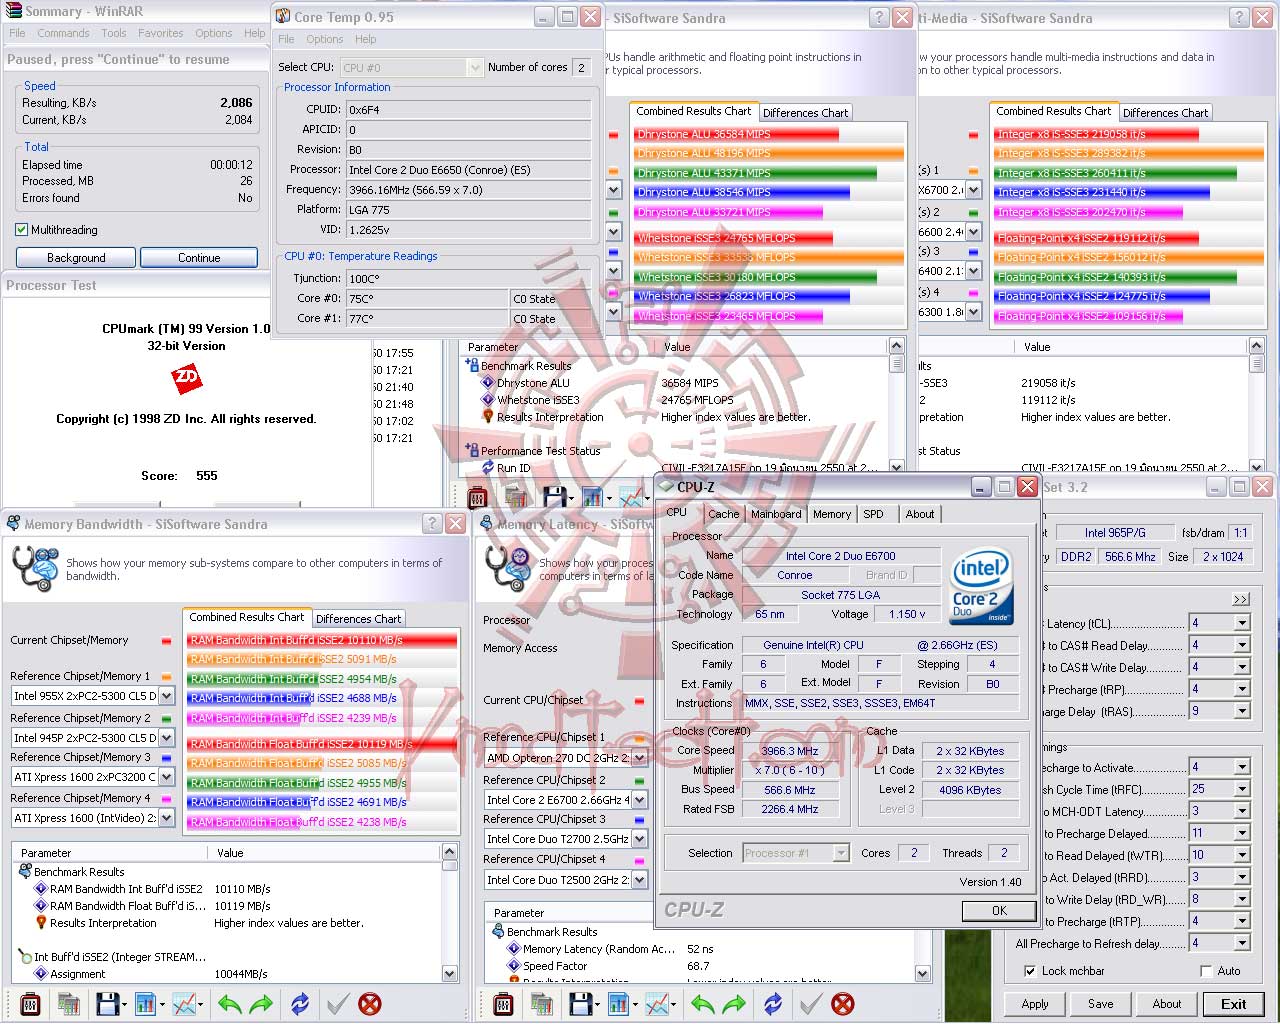Click Apply in the MemSet window
Image resolution: width=1280 pixels, height=1024 pixels.
[x=1035, y=1004]
